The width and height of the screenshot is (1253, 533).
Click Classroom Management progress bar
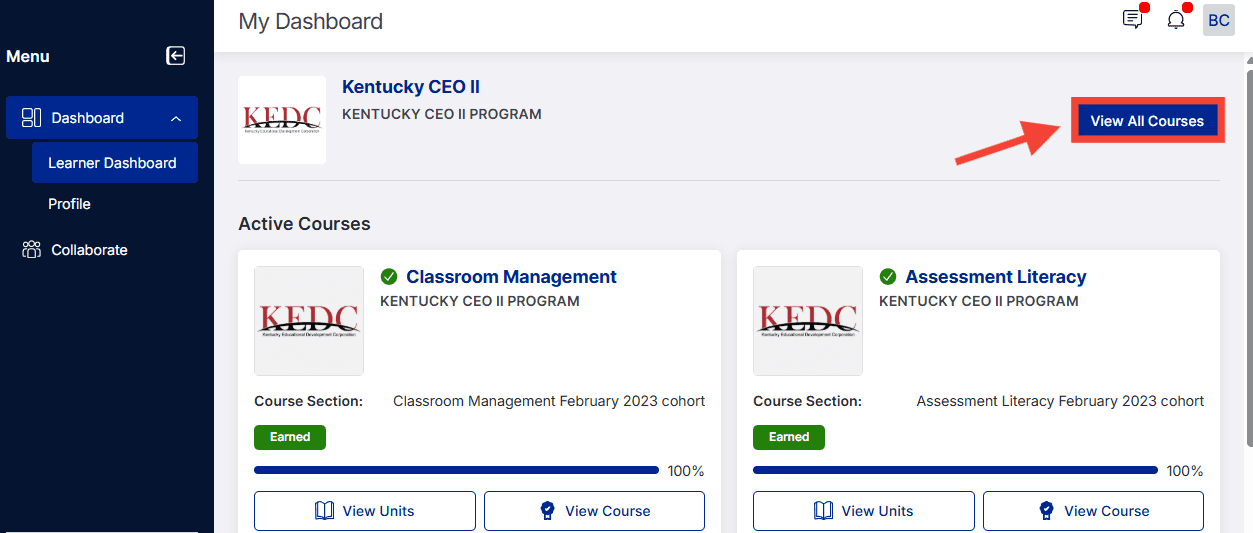[x=456, y=470]
